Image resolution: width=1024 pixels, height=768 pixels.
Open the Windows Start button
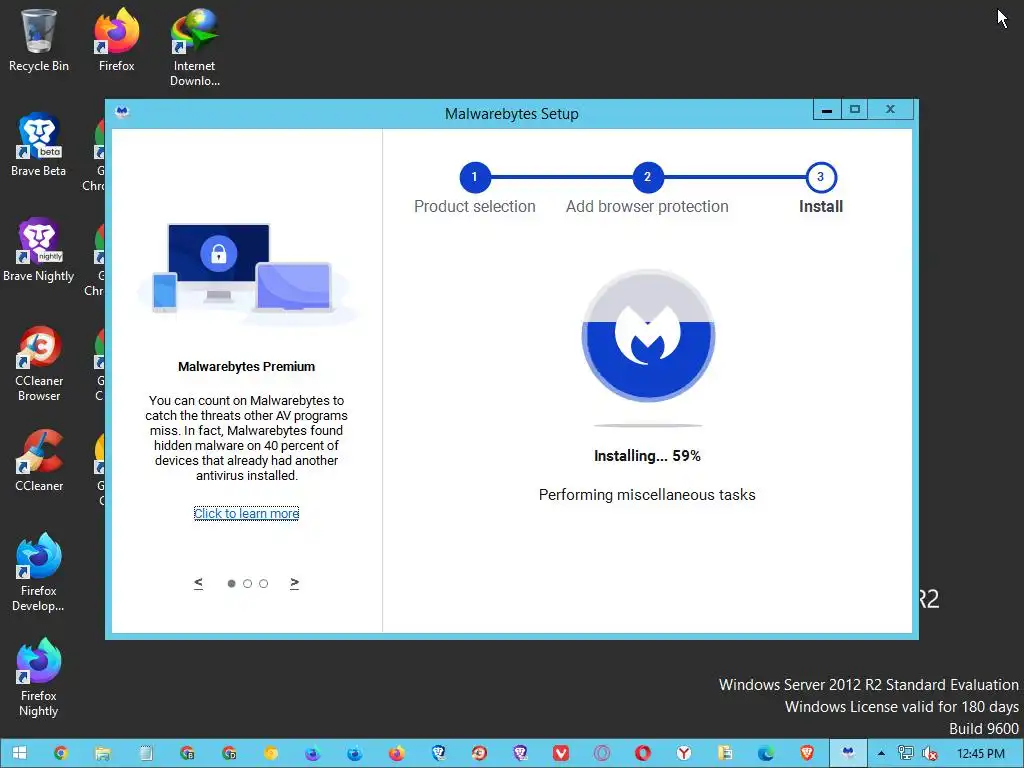19,753
